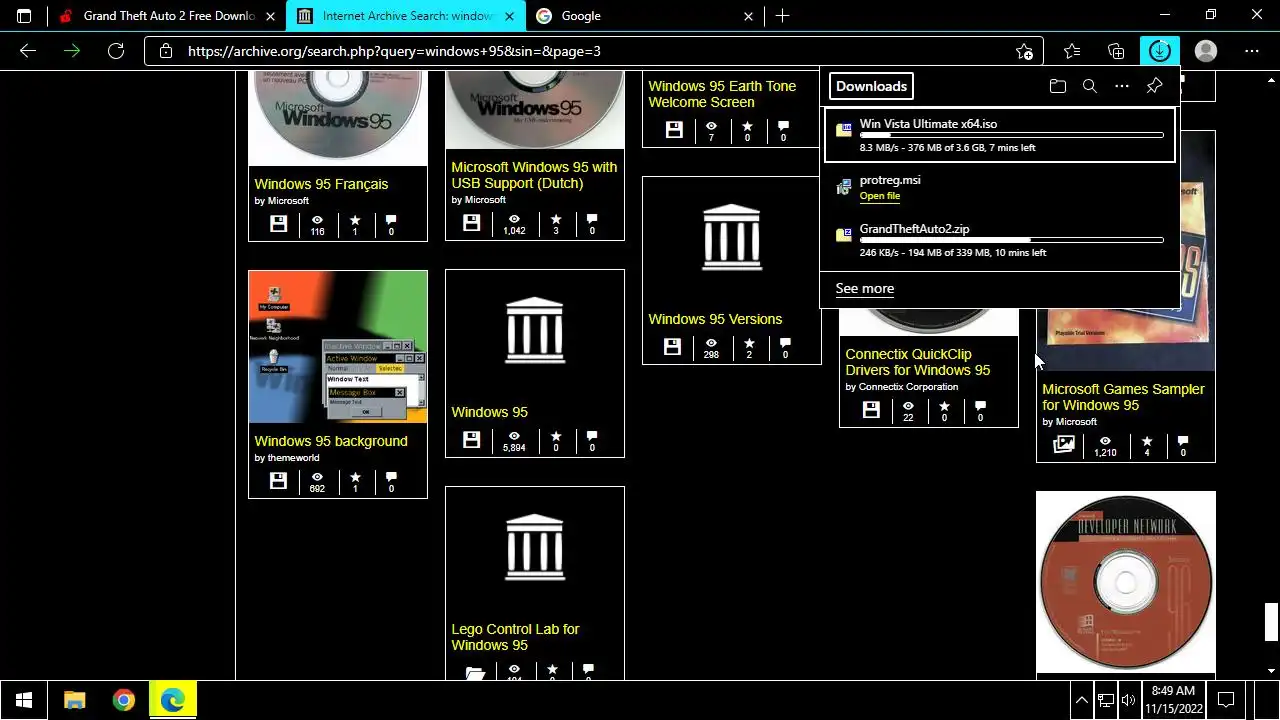This screenshot has height=720, width=1280.
Task: Click See more in Downloads
Action: [865, 288]
